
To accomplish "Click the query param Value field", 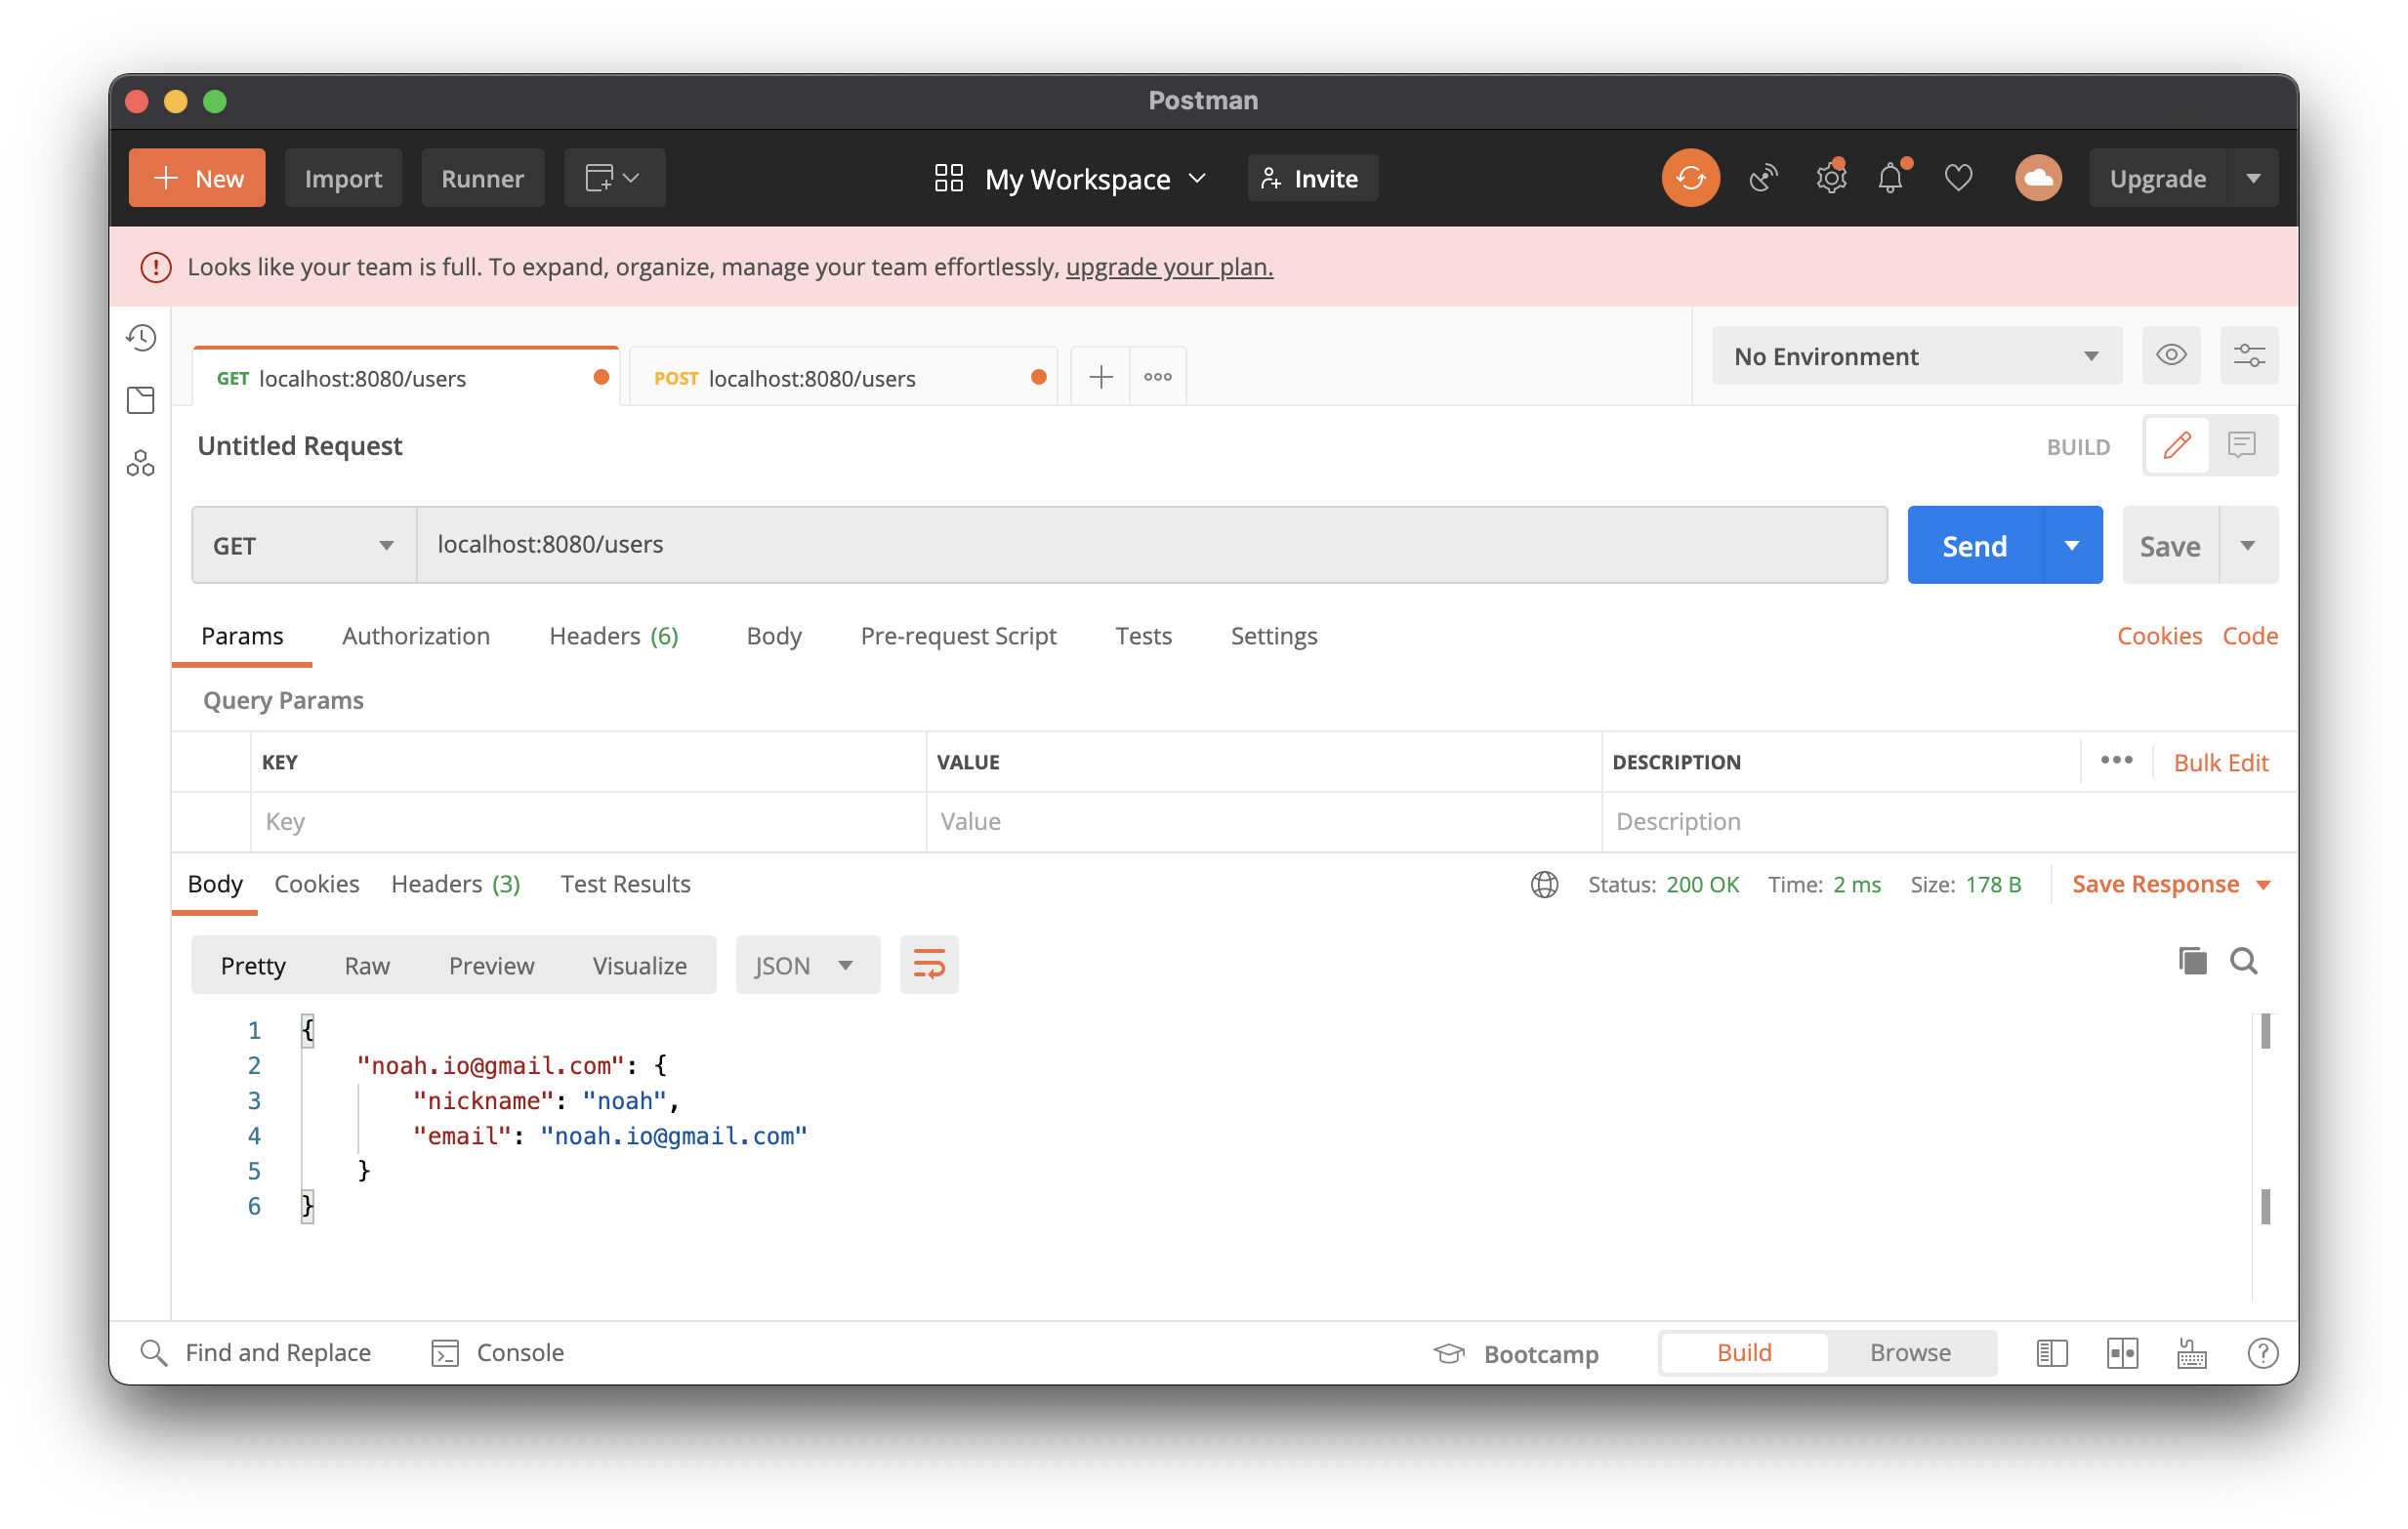I will pos(1263,821).
